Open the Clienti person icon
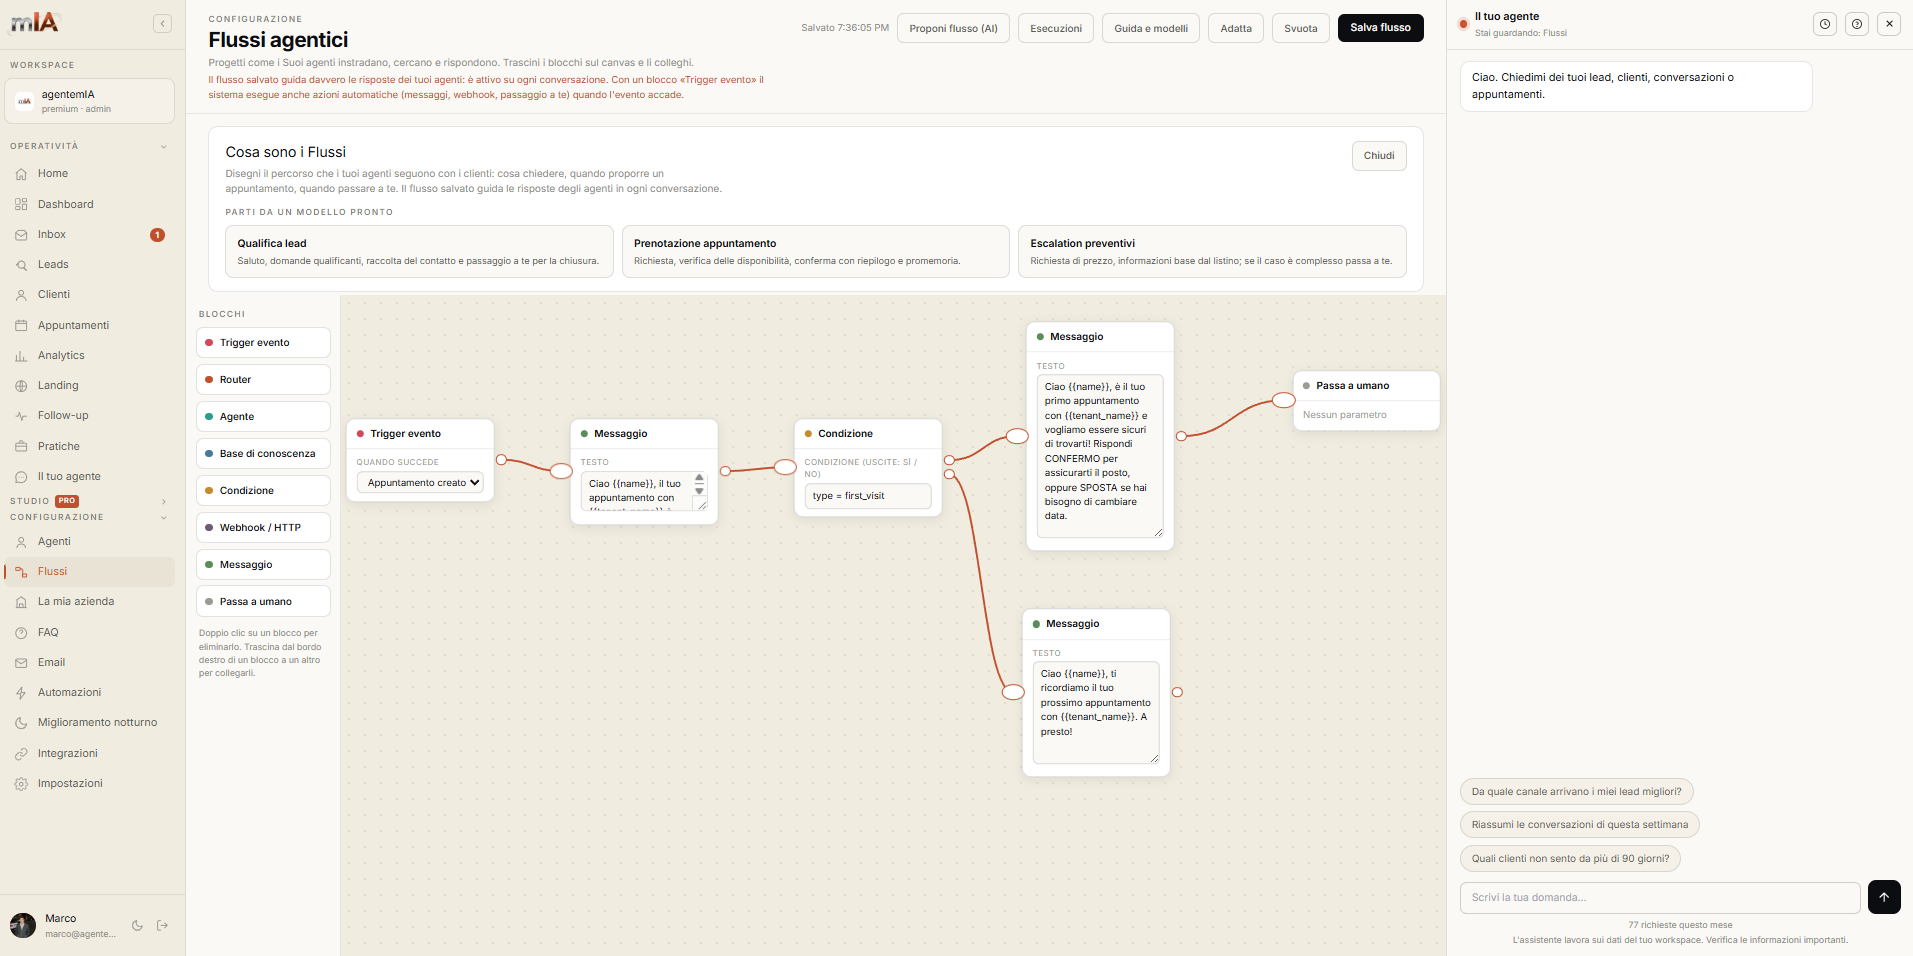 click(21, 295)
